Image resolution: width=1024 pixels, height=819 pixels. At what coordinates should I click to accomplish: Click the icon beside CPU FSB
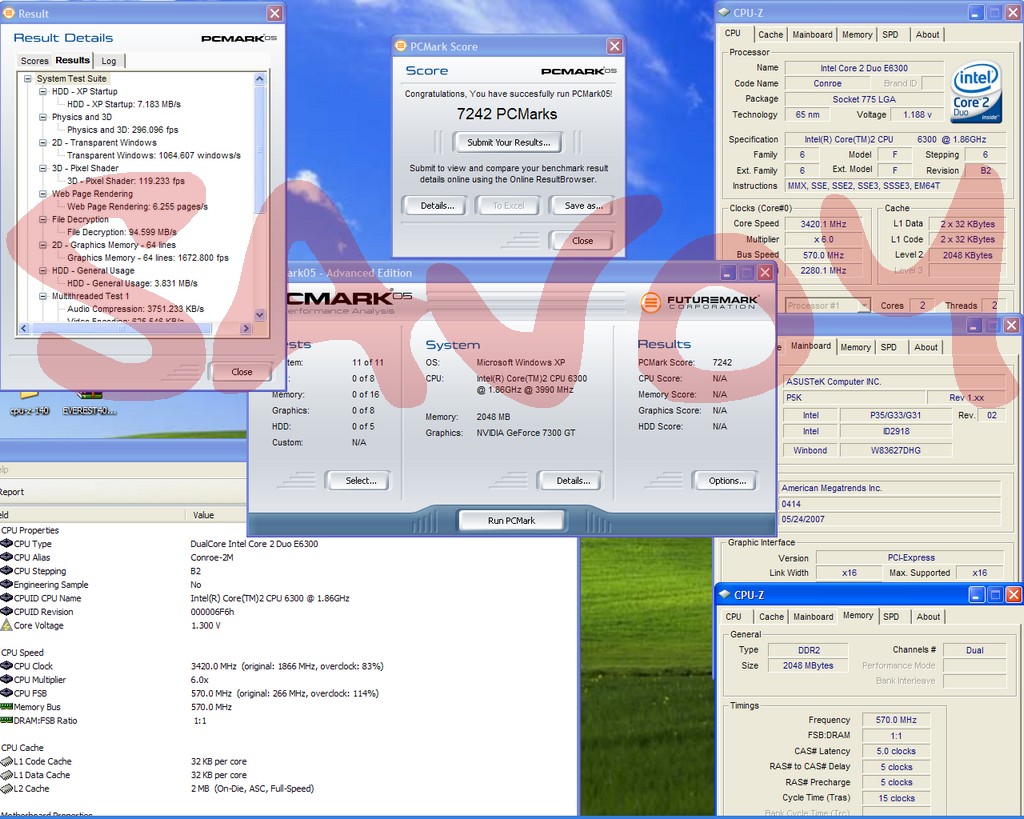[x=7, y=694]
